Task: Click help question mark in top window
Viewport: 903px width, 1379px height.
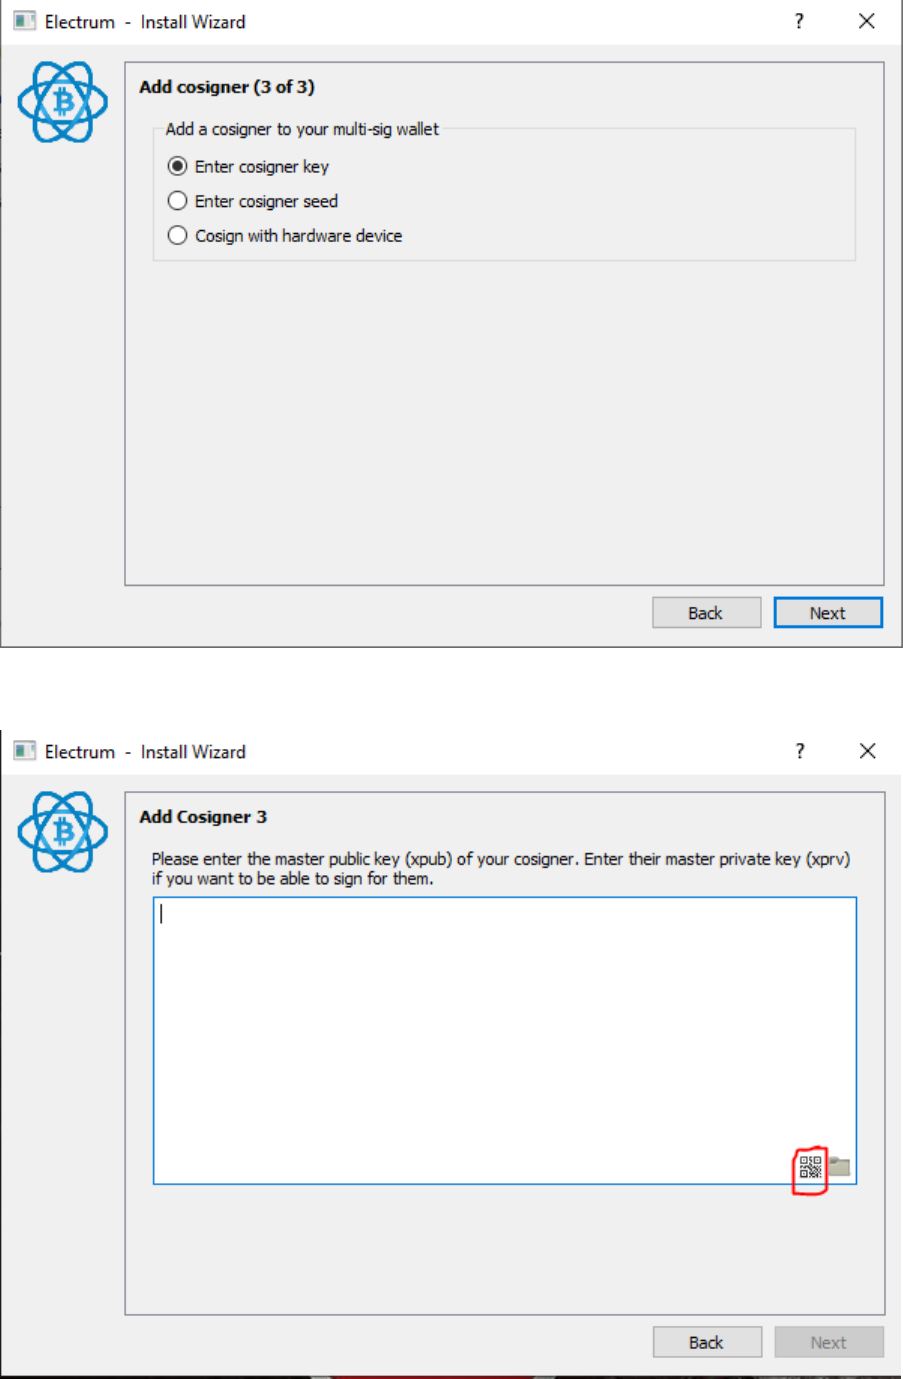Action: click(799, 21)
